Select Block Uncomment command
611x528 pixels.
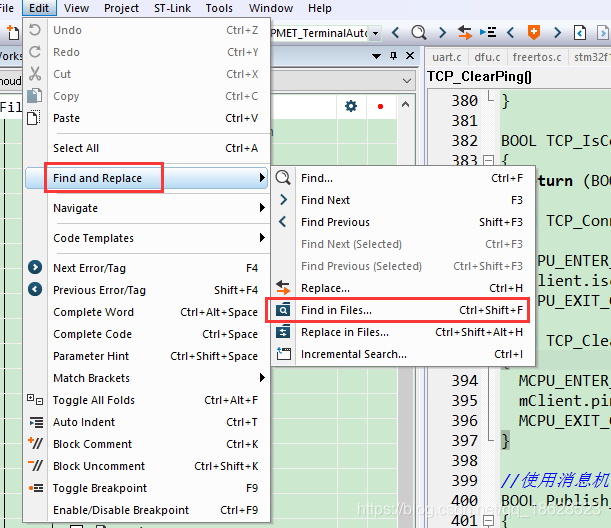click(x=146, y=466)
